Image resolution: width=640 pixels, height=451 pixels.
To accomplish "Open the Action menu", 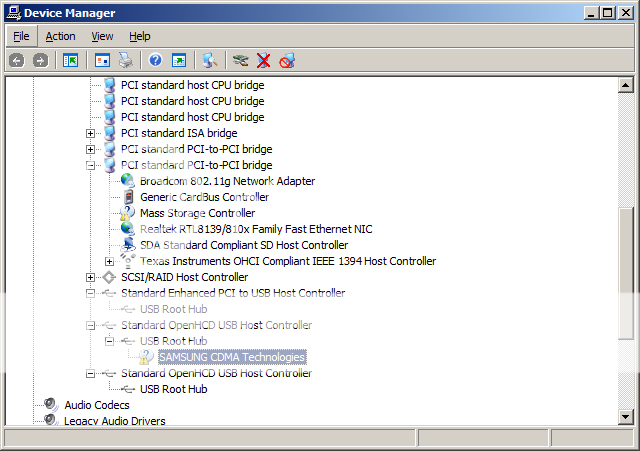I will coord(60,36).
